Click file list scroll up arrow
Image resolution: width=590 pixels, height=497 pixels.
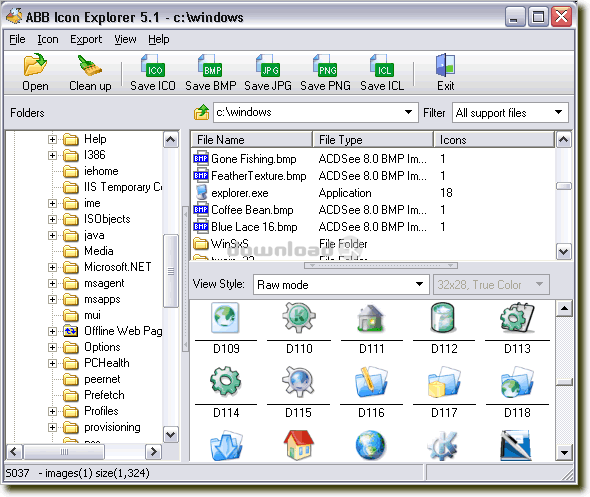(563, 140)
